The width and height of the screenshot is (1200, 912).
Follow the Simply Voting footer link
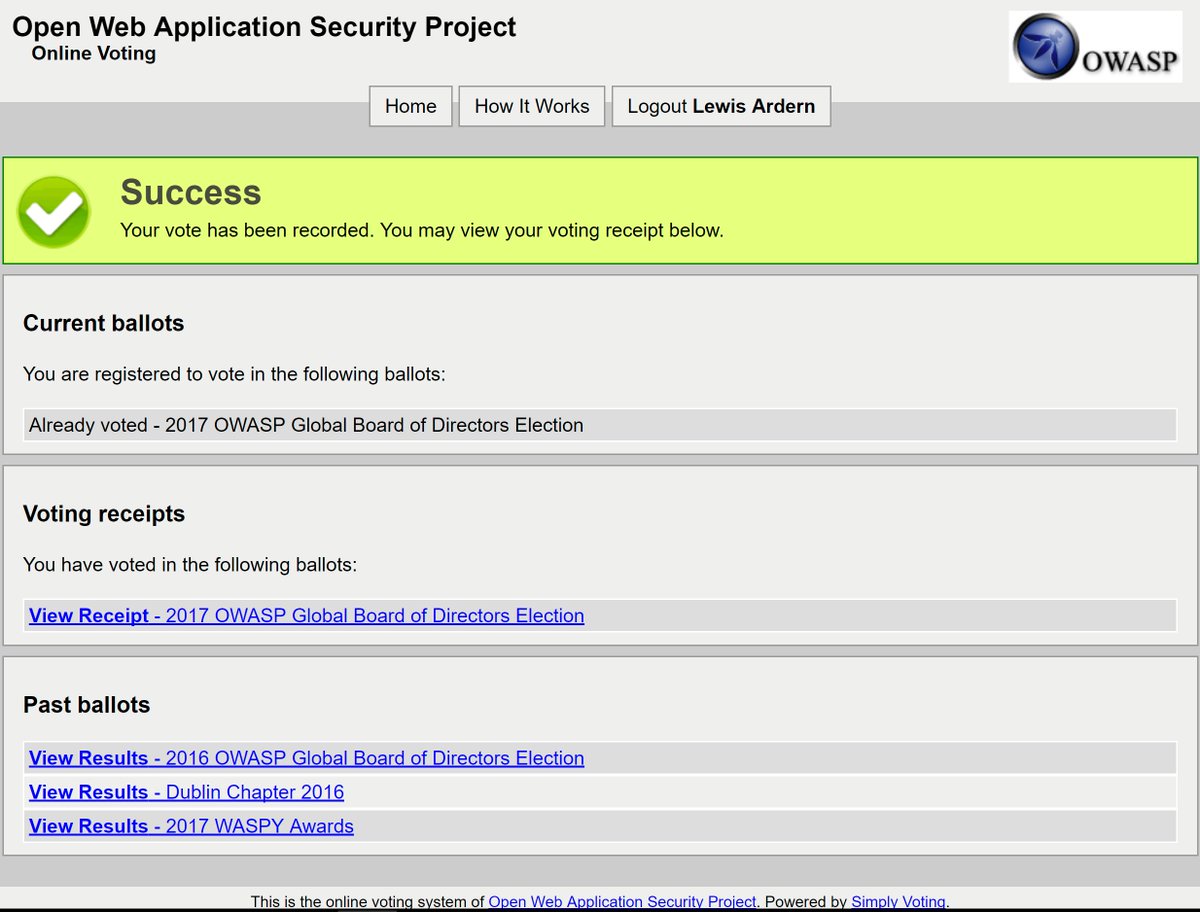[x=898, y=901]
